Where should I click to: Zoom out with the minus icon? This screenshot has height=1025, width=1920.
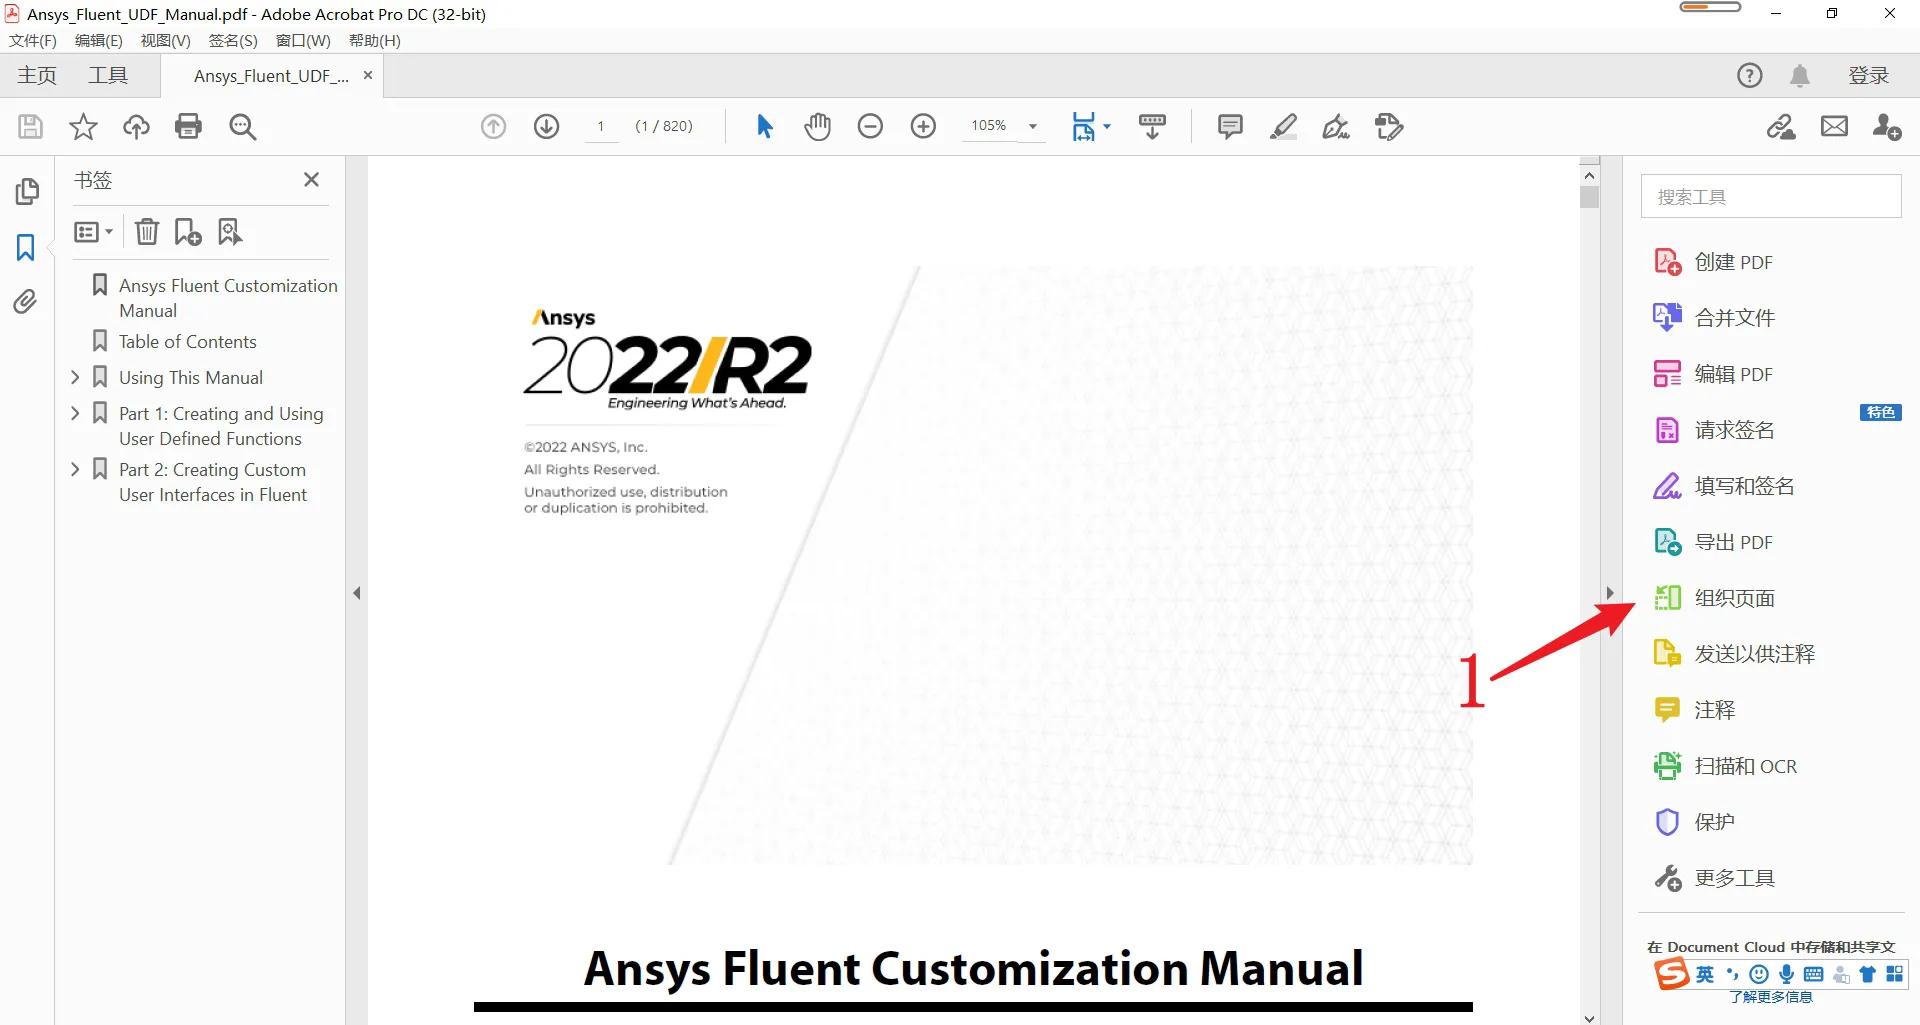point(870,126)
